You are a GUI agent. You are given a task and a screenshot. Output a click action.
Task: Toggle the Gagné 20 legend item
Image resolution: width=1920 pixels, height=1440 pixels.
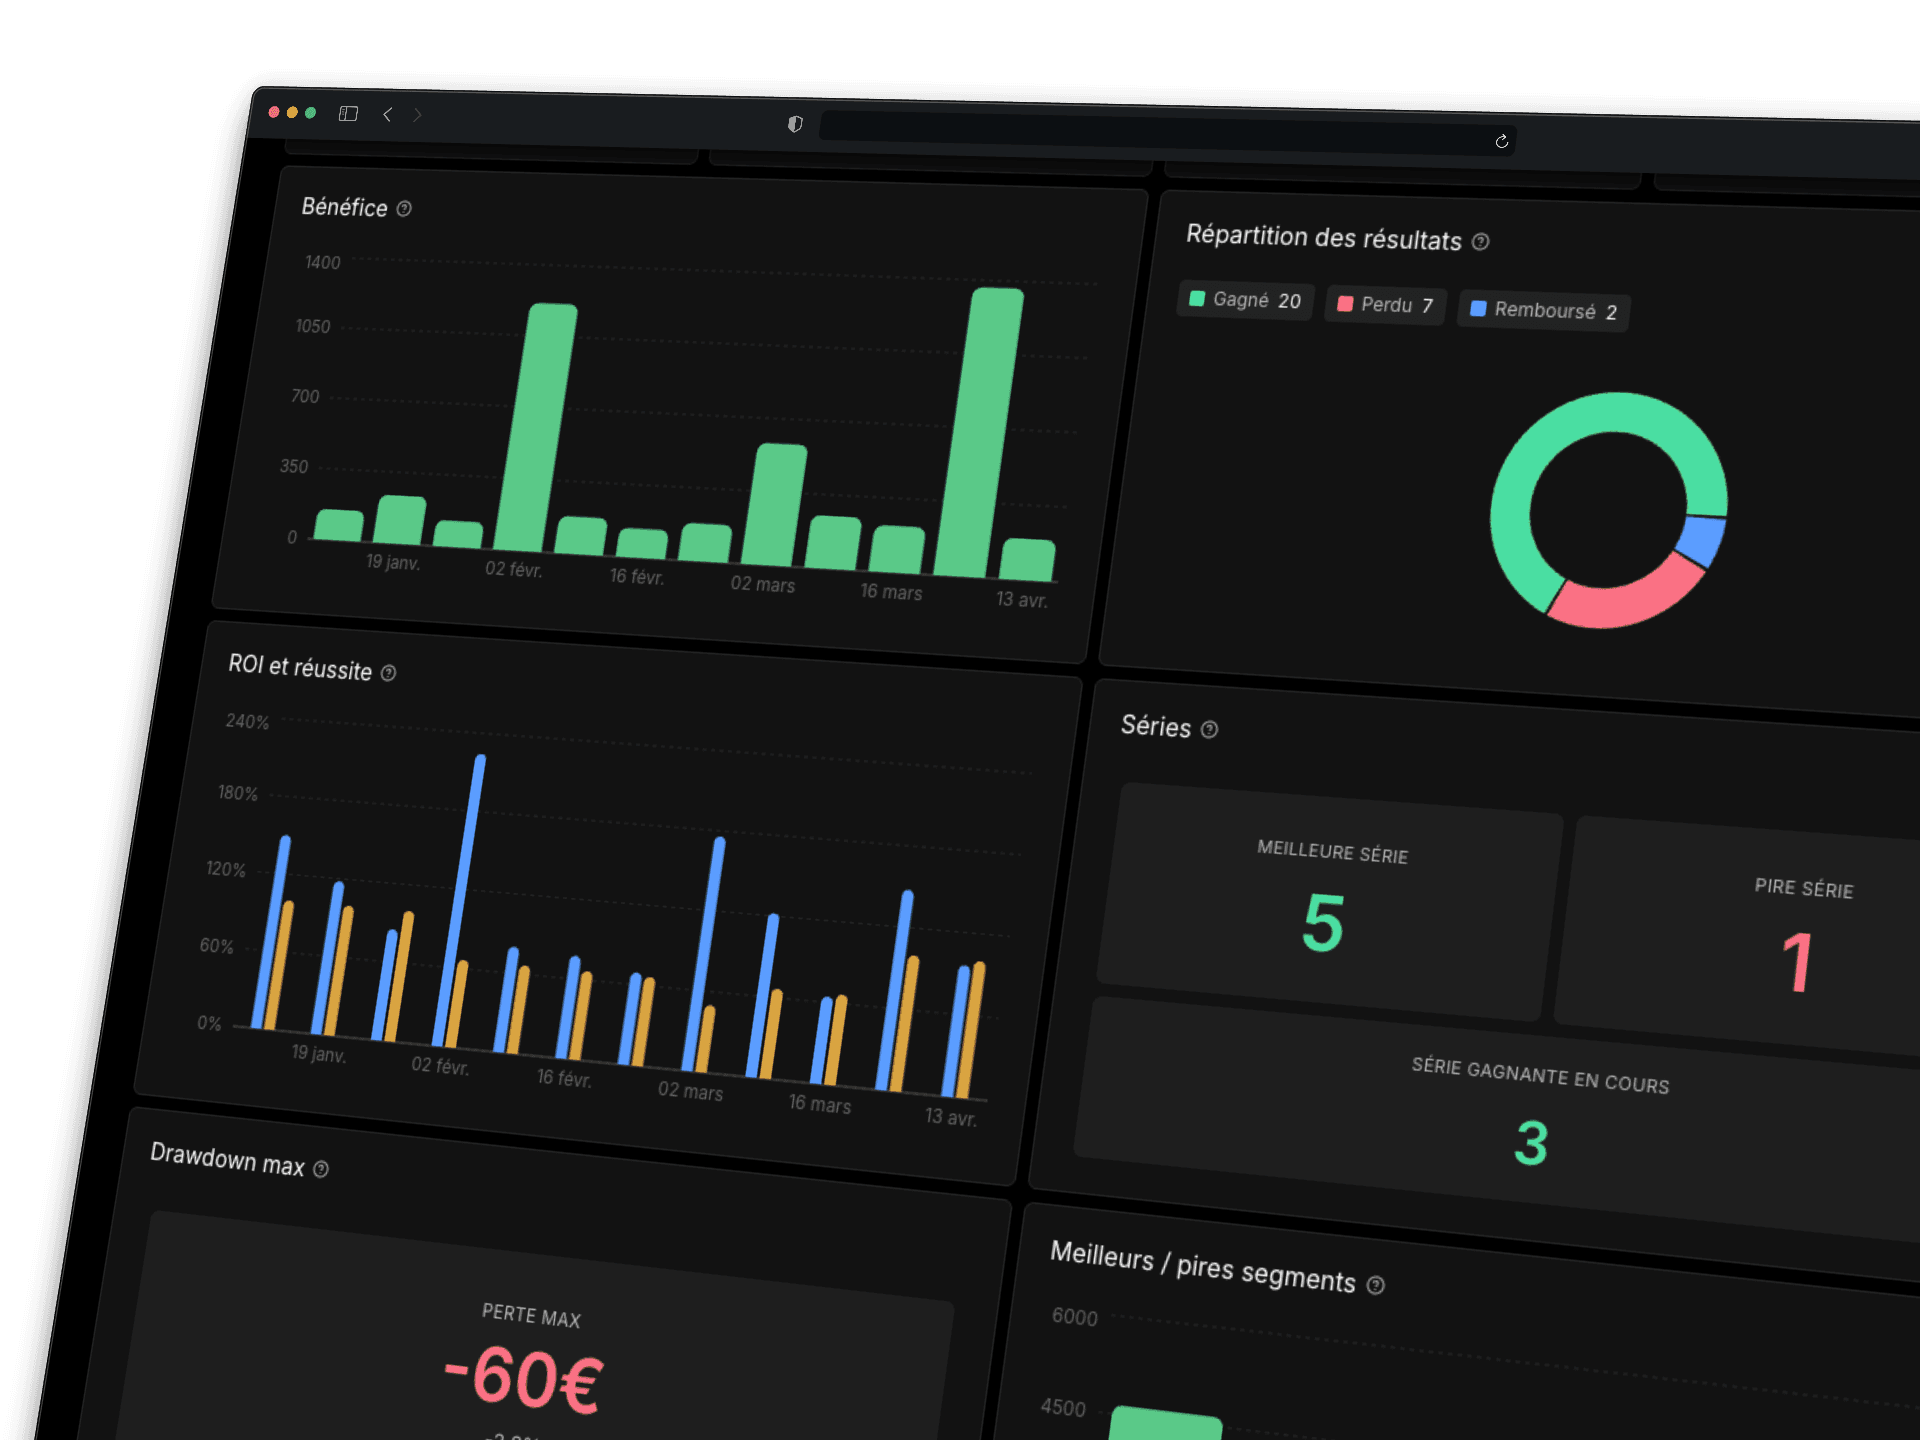click(1245, 300)
